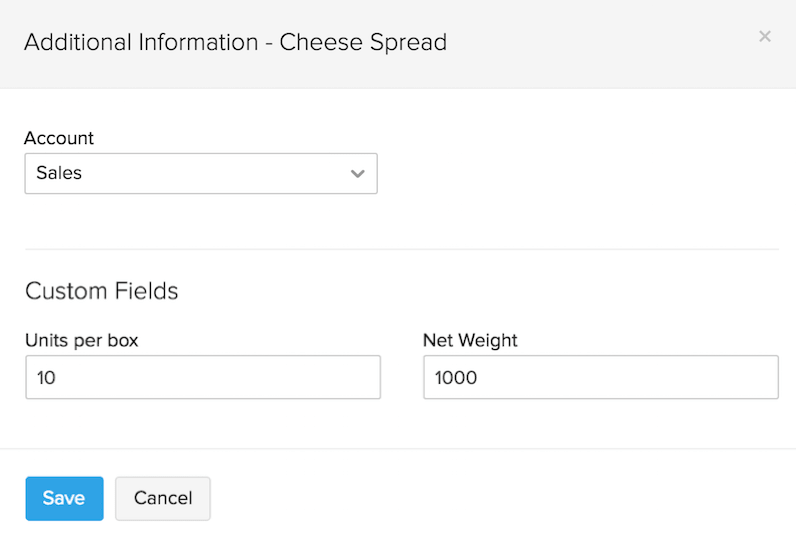This screenshot has width=796, height=542.
Task: Click the 'Sales' selected account value
Action: coord(59,173)
